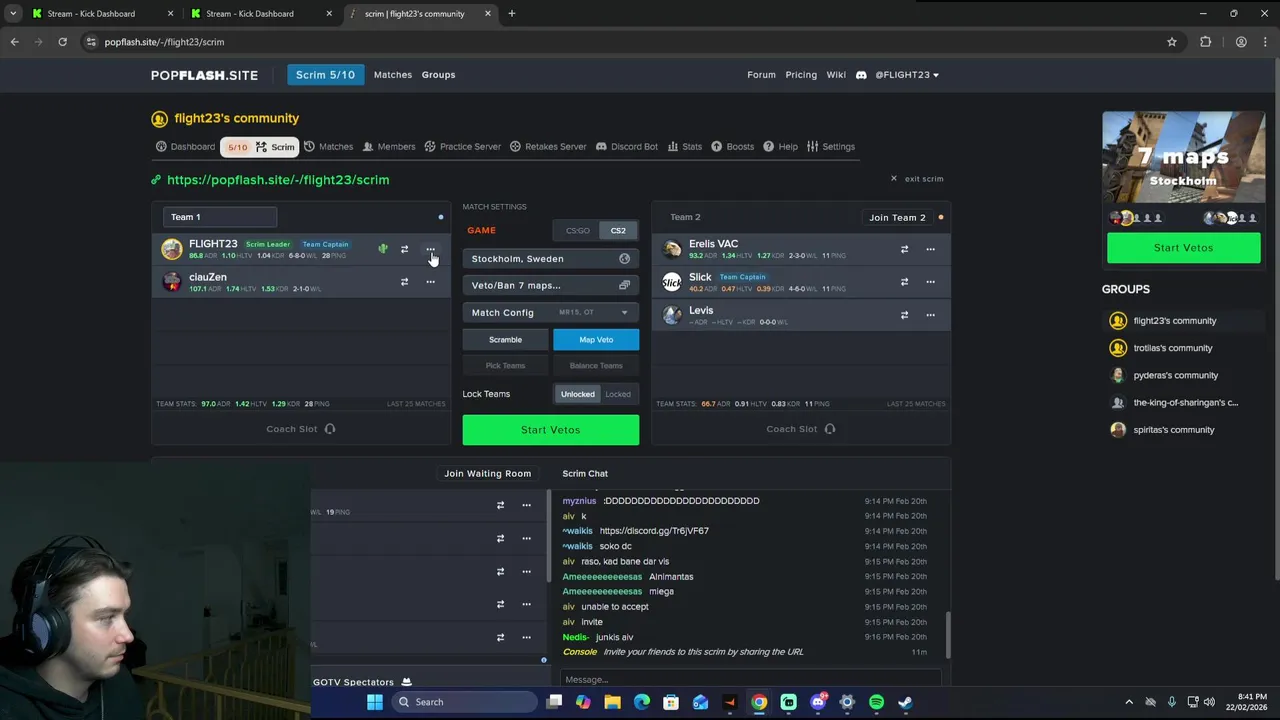Swap ciauZen to the other team

(404, 282)
